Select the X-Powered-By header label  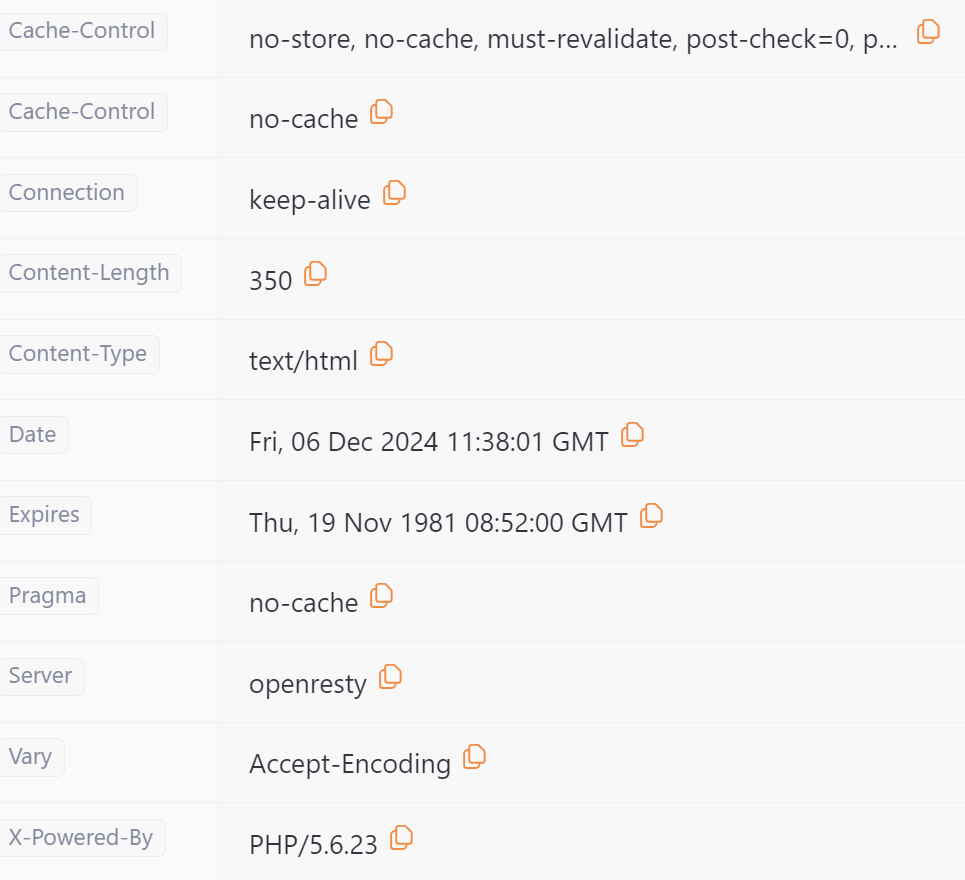(x=81, y=838)
